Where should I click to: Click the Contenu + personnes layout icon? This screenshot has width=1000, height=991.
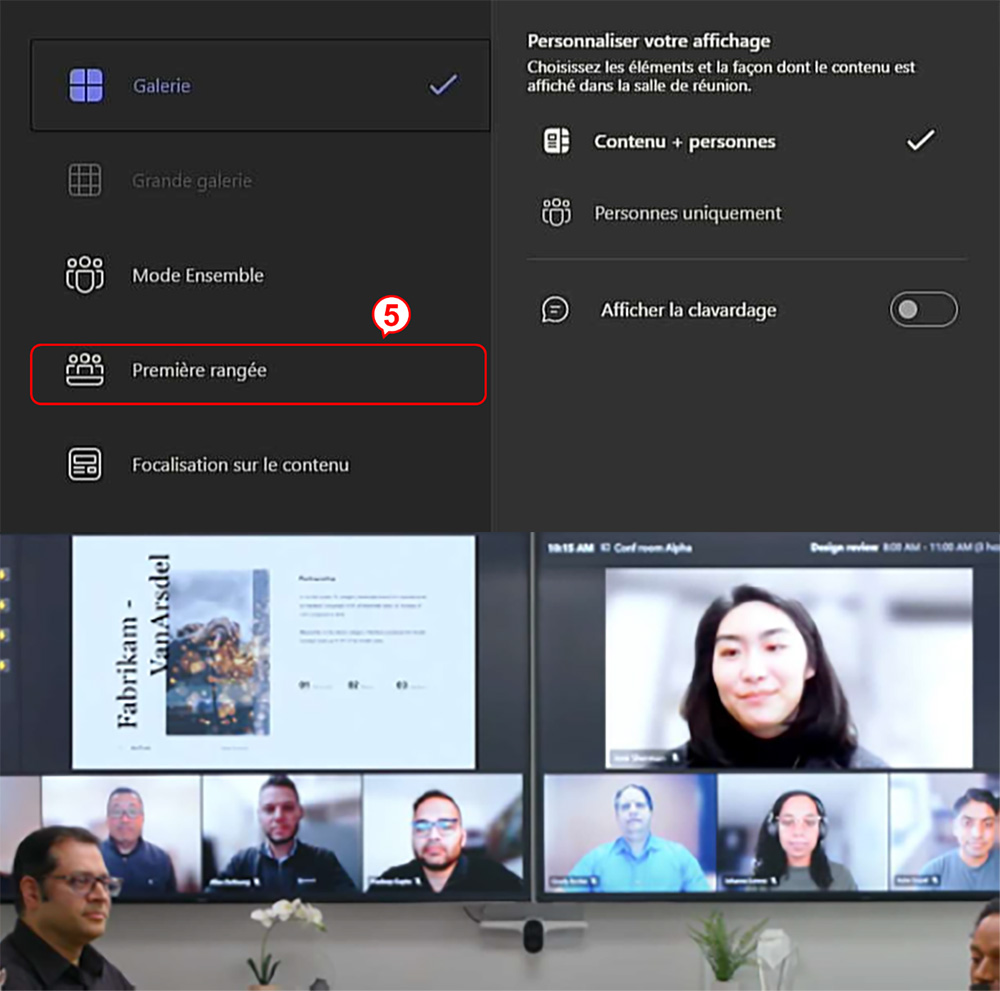[x=556, y=141]
